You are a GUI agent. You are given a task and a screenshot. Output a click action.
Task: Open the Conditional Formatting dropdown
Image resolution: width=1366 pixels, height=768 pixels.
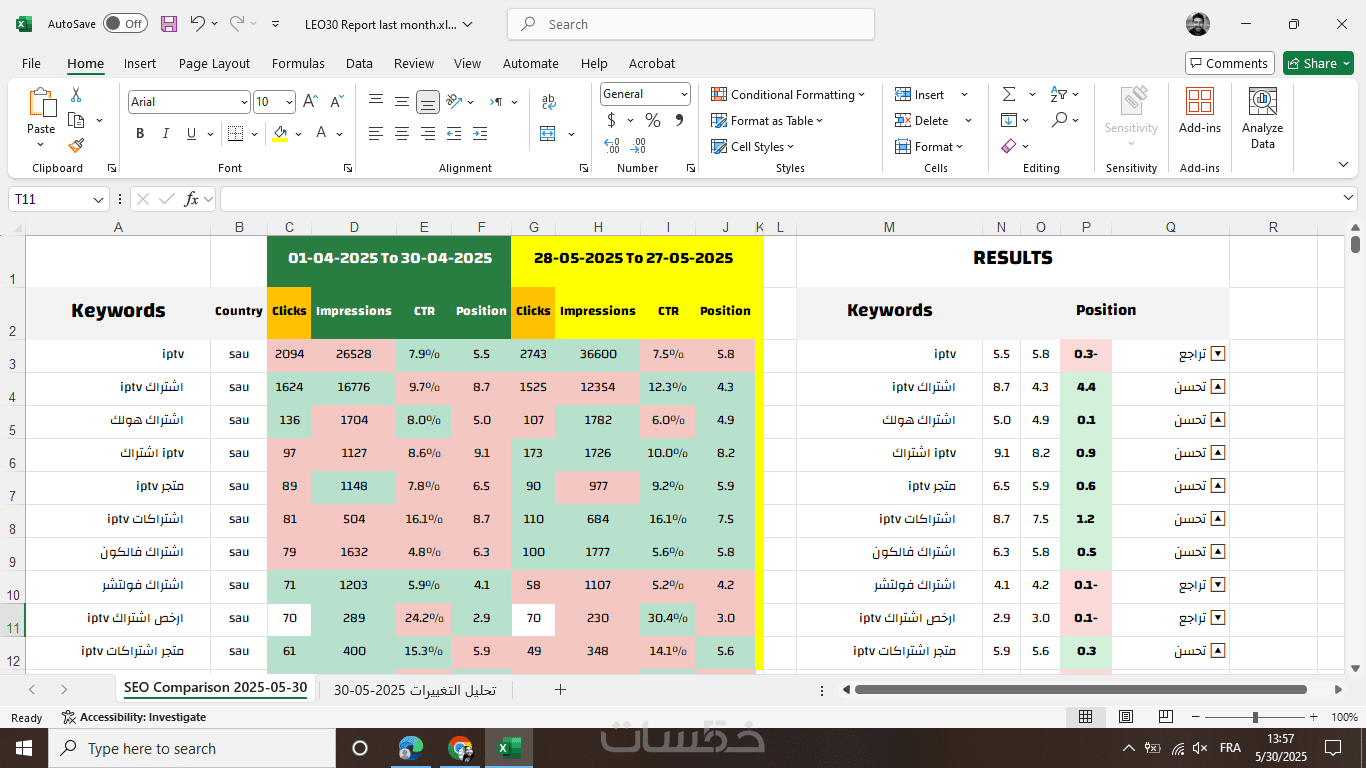[788, 94]
